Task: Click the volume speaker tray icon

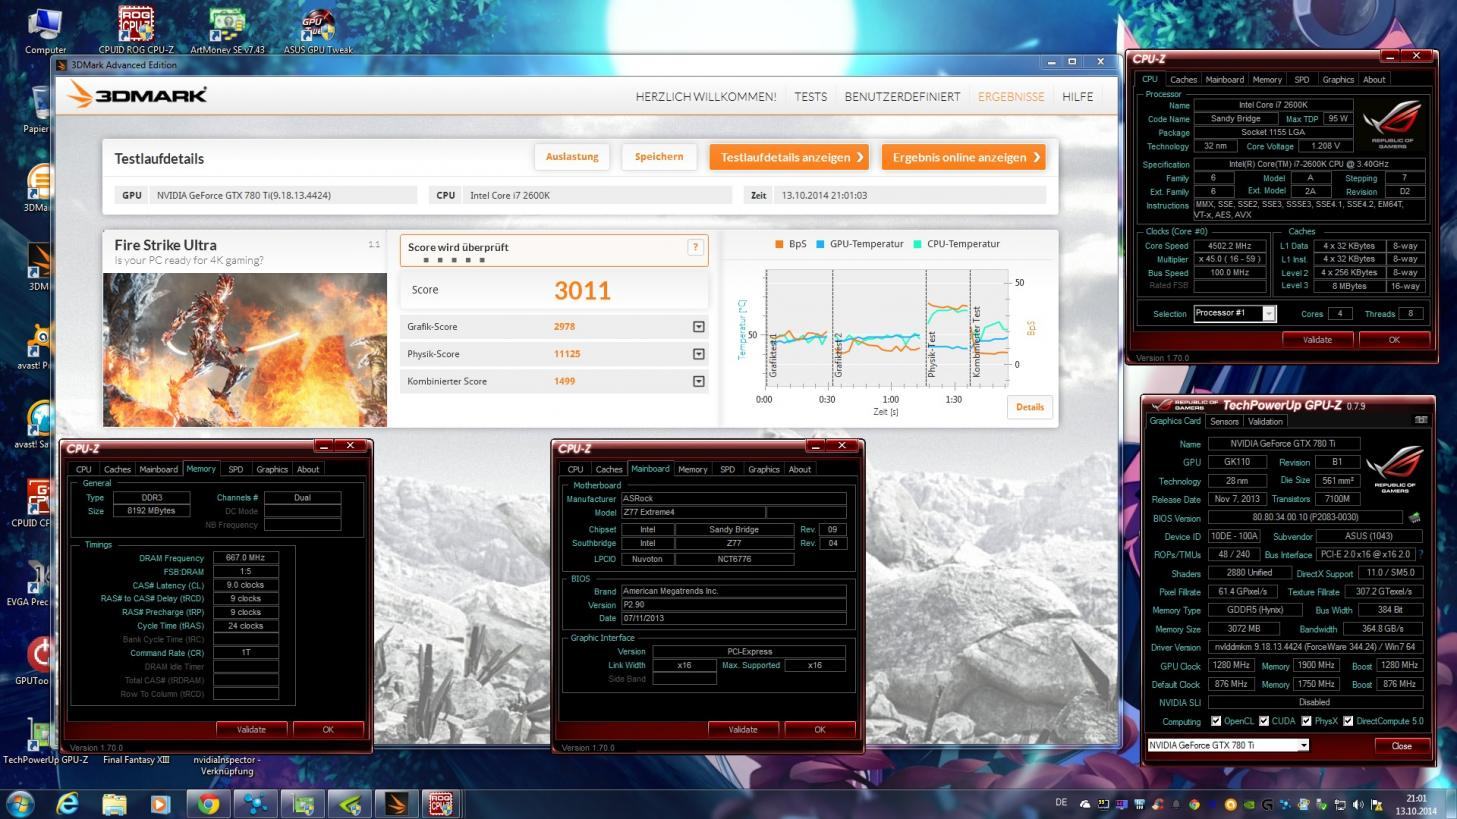Action: tap(1358, 804)
